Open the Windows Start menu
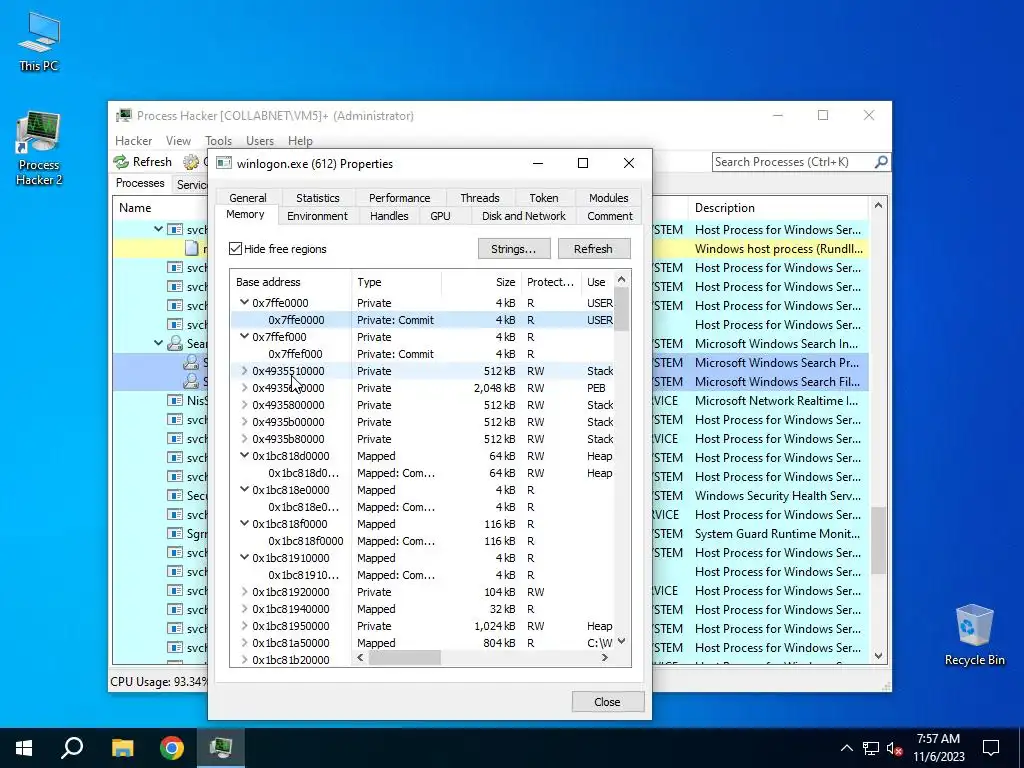This screenshot has width=1024, height=768. pyautogui.click(x=24, y=748)
